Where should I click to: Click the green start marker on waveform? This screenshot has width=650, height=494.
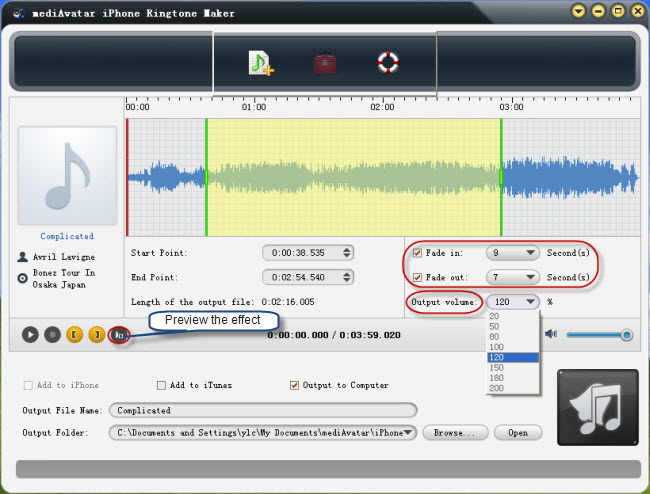point(206,177)
